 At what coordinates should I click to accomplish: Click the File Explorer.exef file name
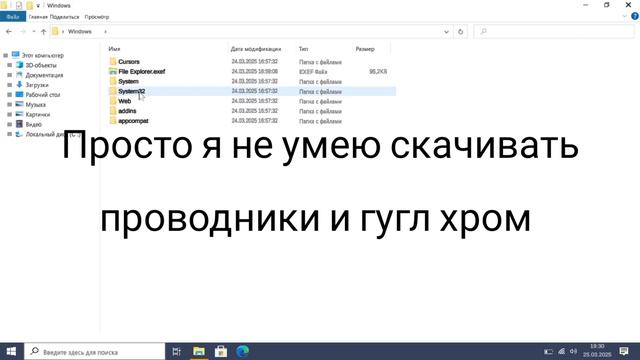click(x=142, y=71)
